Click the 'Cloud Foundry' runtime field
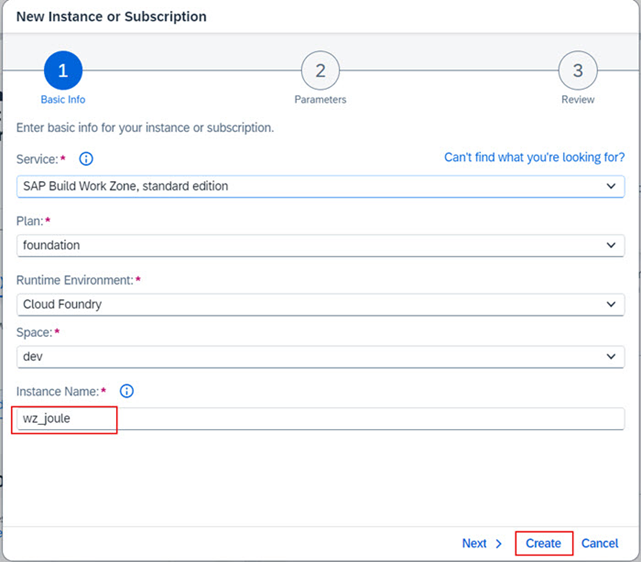 300,304
